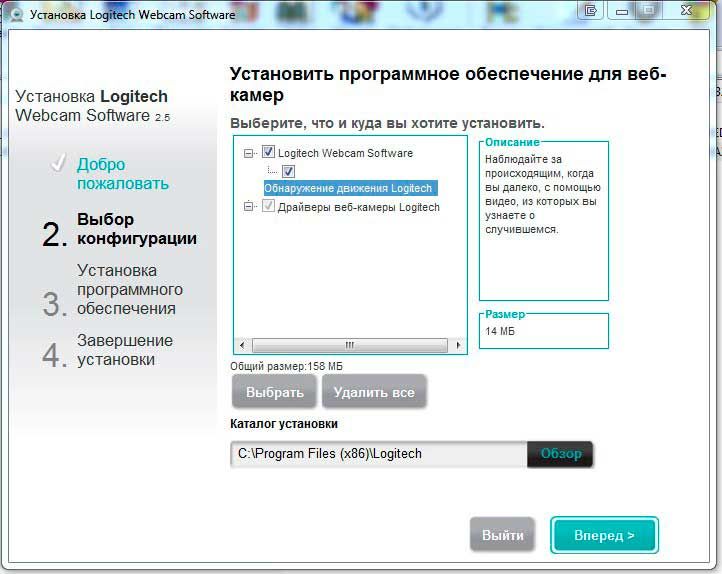Toggle the Драйверы веб-камеры Logitech checkbox
This screenshot has width=722, height=574.
pos(268,206)
